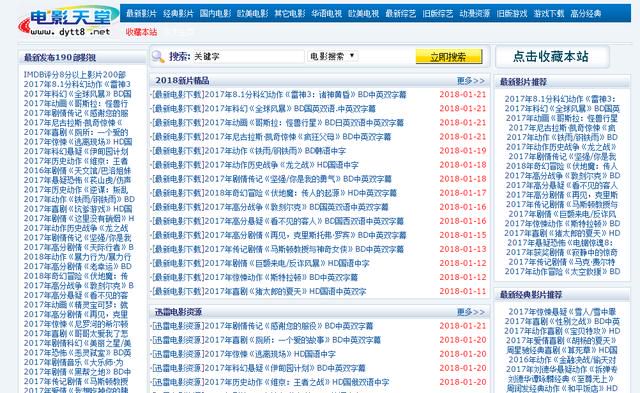This screenshot has height=393, width=640.
Task: Open the 电影搜索 search type dropdown
Action: pos(333,56)
